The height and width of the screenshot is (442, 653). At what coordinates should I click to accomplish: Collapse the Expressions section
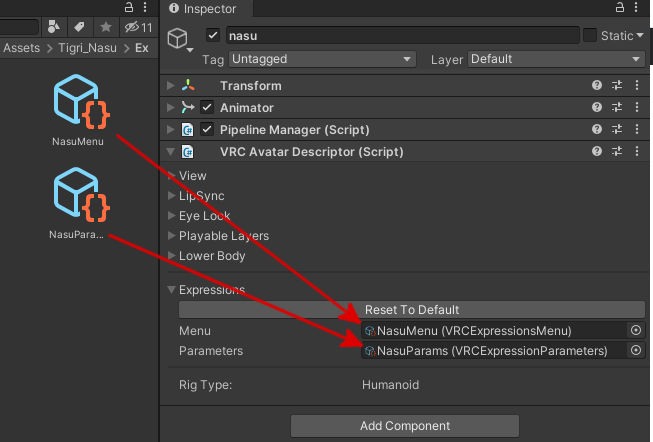point(171,290)
